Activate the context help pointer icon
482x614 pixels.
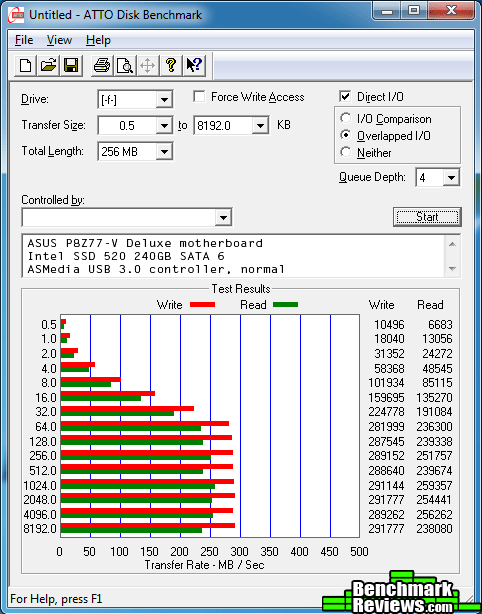(x=193, y=65)
